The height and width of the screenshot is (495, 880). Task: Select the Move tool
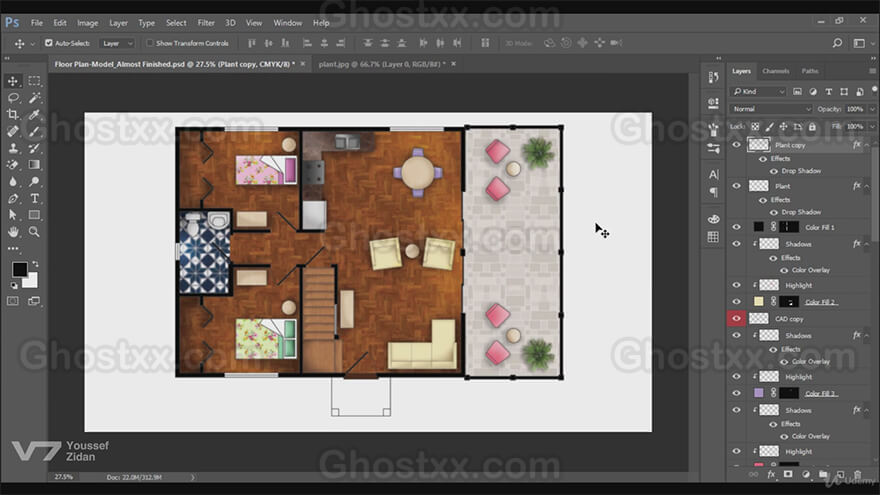[12, 81]
